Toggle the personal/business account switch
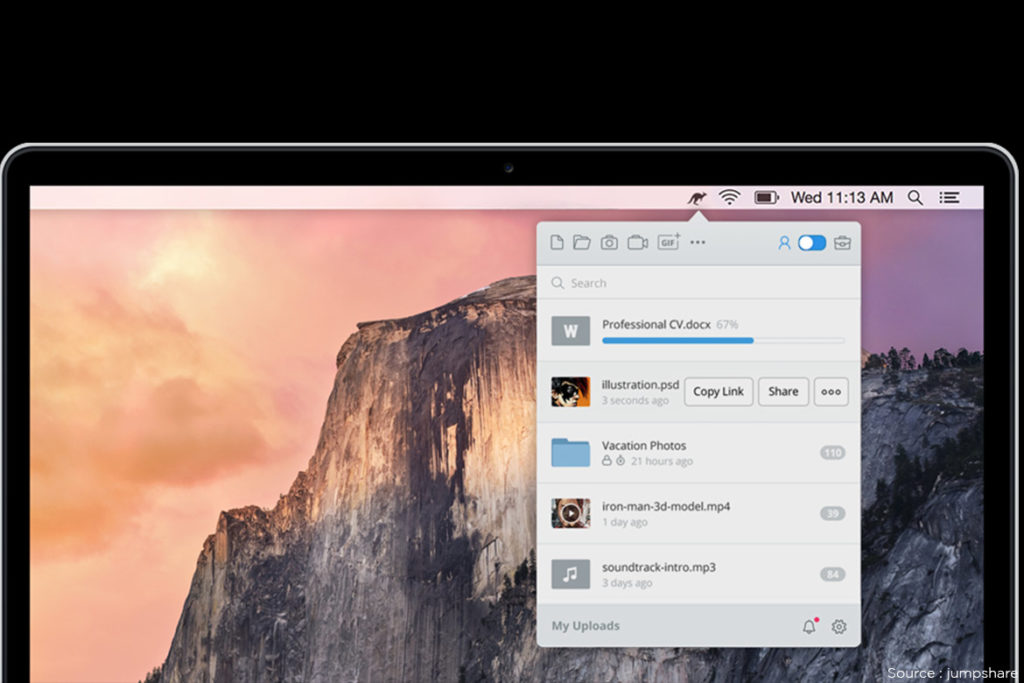This screenshot has width=1024, height=683. pyautogui.click(x=812, y=243)
